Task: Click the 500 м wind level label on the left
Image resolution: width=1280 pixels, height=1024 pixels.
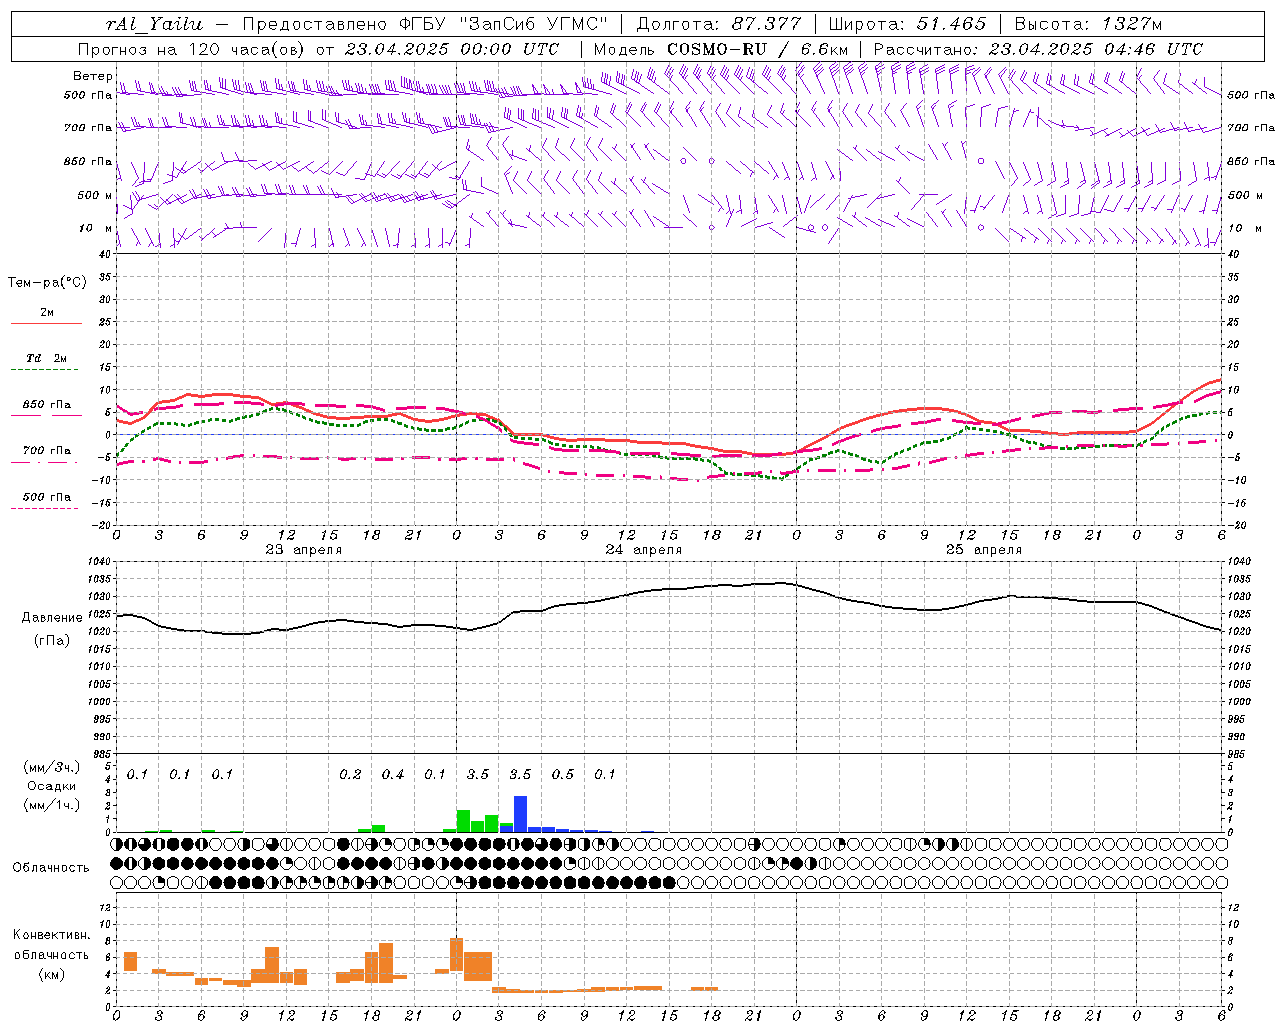Action: (95, 195)
